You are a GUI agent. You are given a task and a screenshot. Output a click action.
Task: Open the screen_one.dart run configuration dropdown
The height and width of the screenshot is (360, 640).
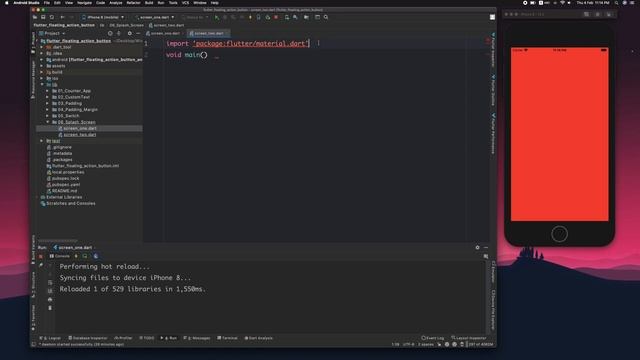tap(155, 18)
